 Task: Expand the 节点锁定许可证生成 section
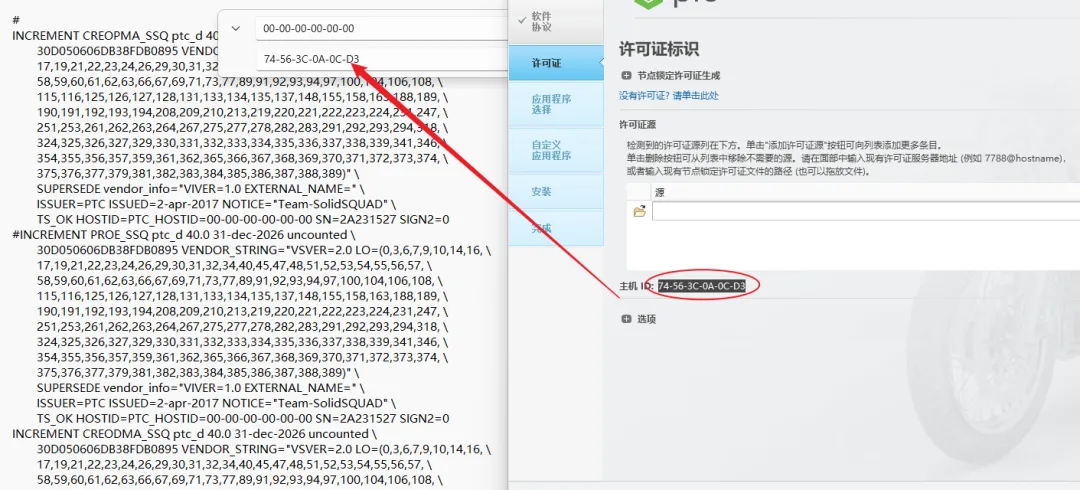click(625, 76)
